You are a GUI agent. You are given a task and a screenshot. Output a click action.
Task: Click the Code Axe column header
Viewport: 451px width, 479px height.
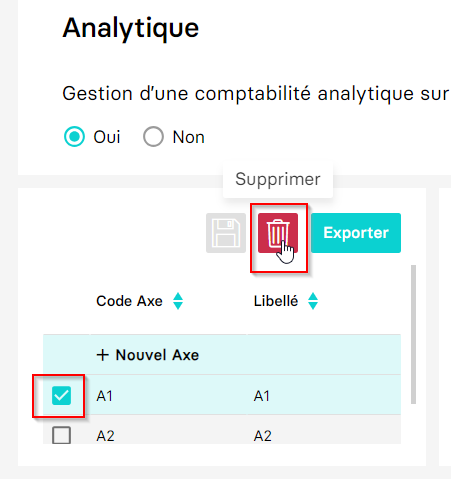pyautogui.click(x=129, y=301)
